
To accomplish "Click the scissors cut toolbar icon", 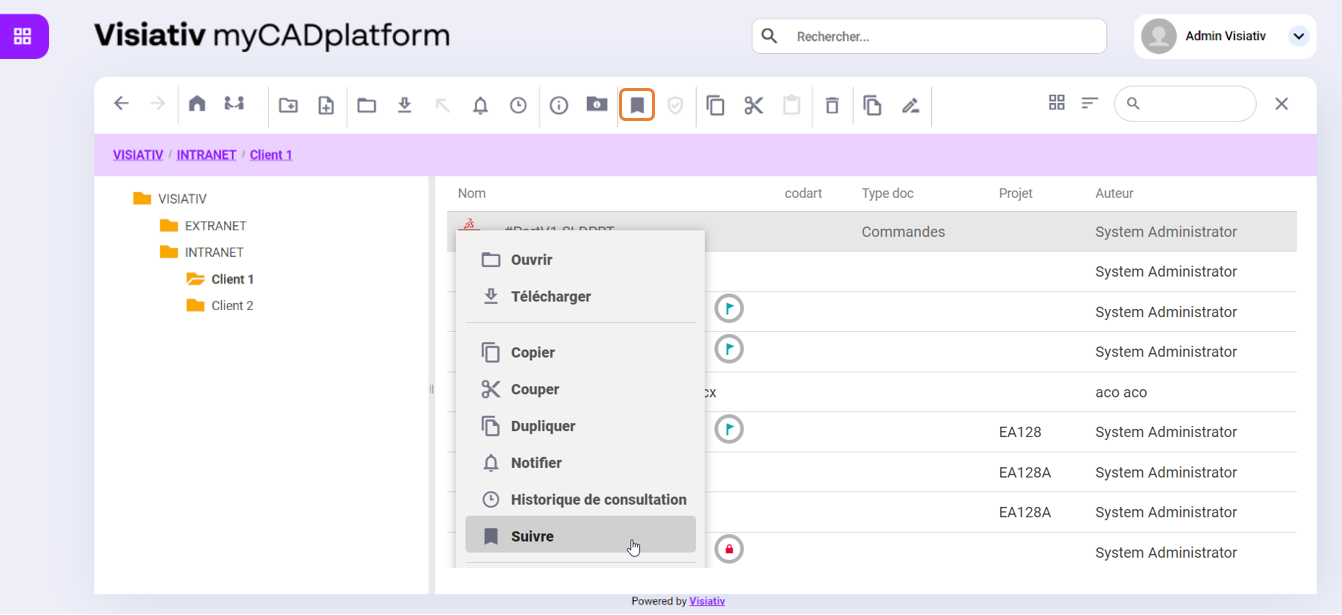I will 754,105.
